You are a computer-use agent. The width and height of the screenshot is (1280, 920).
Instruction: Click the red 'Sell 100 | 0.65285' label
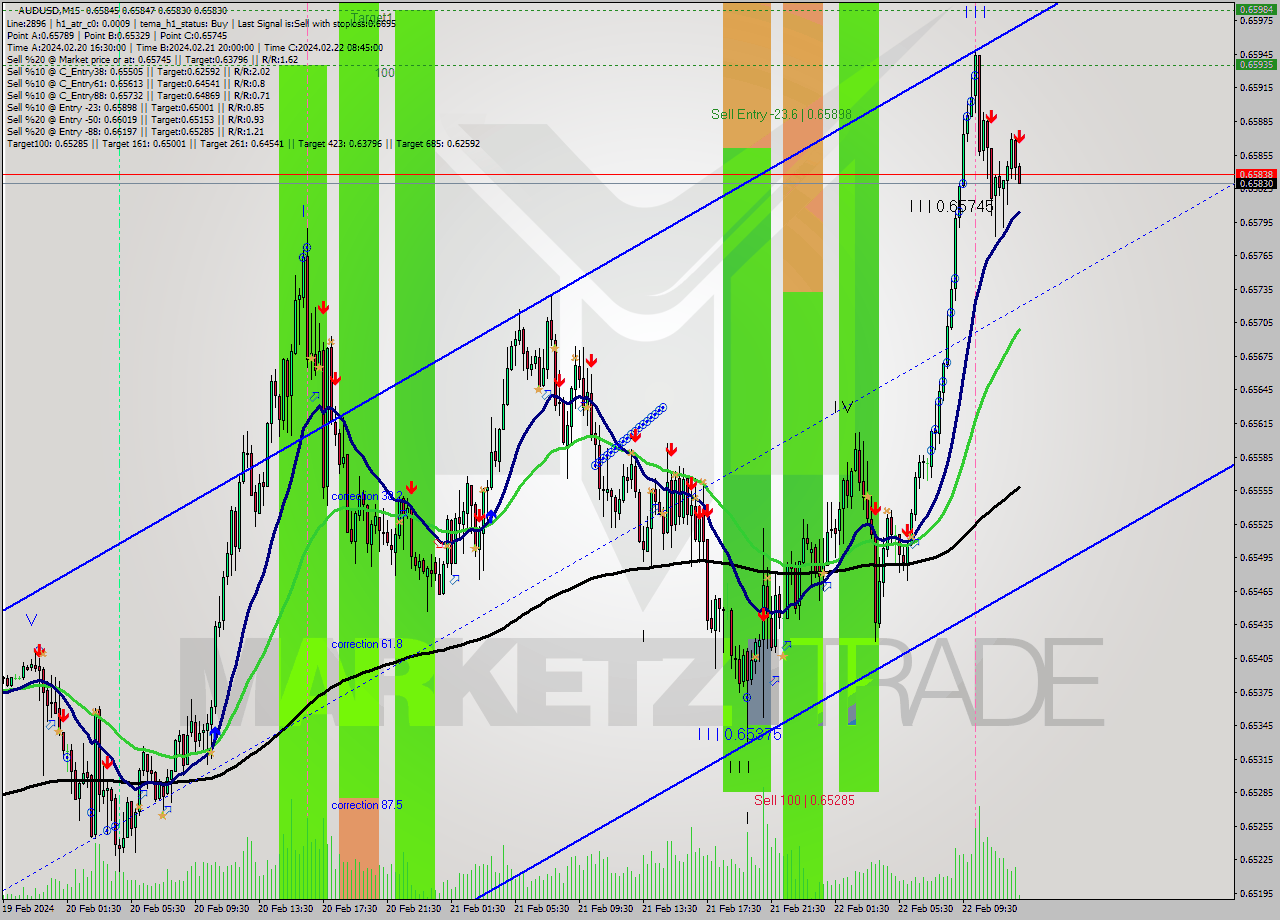[x=804, y=800]
